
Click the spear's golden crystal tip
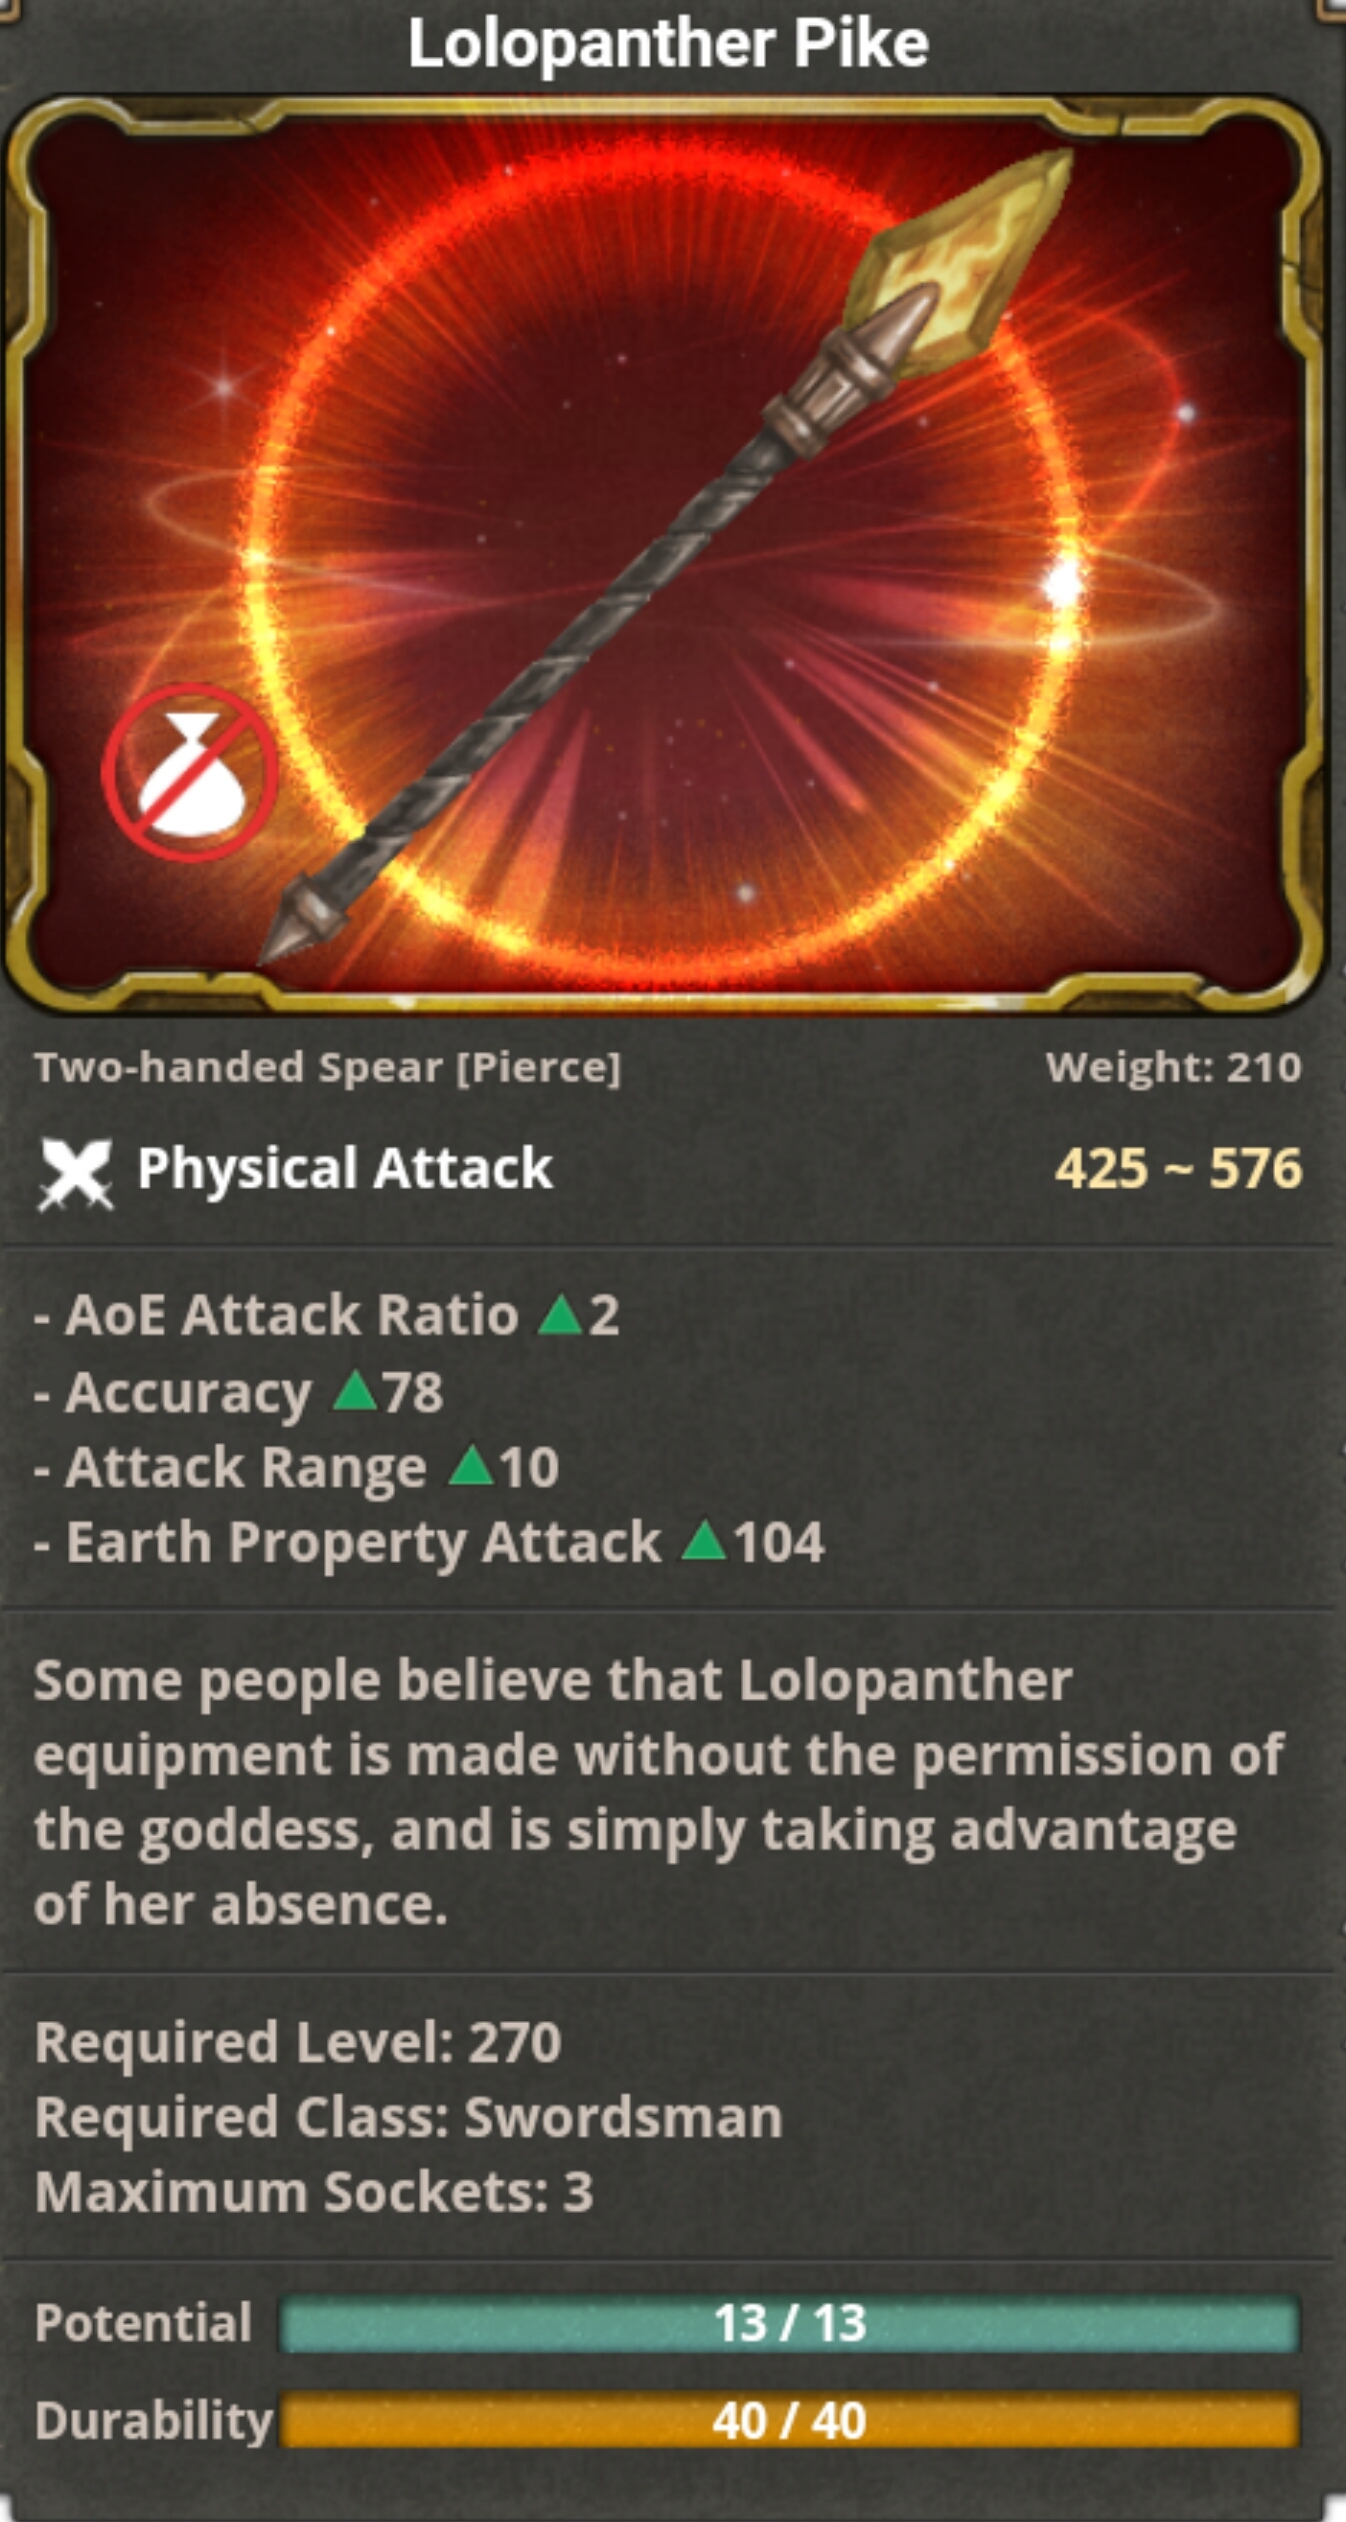tap(958, 258)
